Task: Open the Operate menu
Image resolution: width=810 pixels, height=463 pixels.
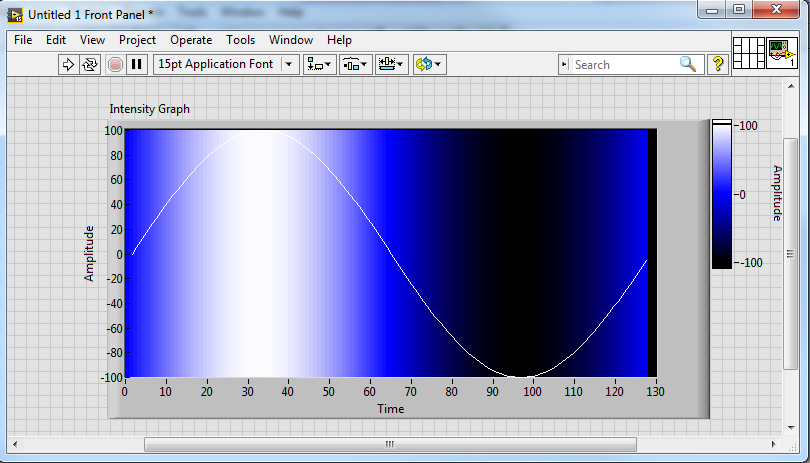Action: click(x=191, y=40)
